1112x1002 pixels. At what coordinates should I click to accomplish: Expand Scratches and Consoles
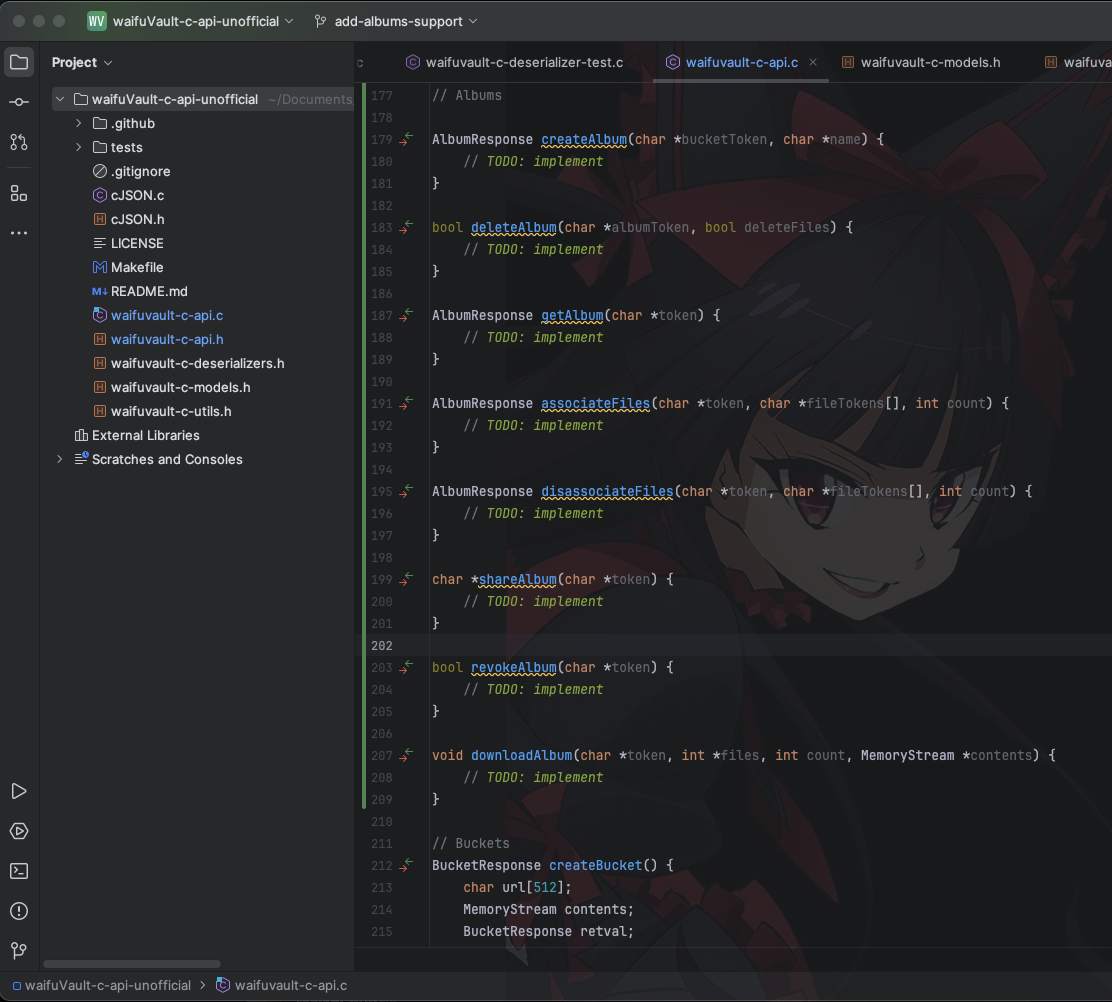tap(60, 460)
